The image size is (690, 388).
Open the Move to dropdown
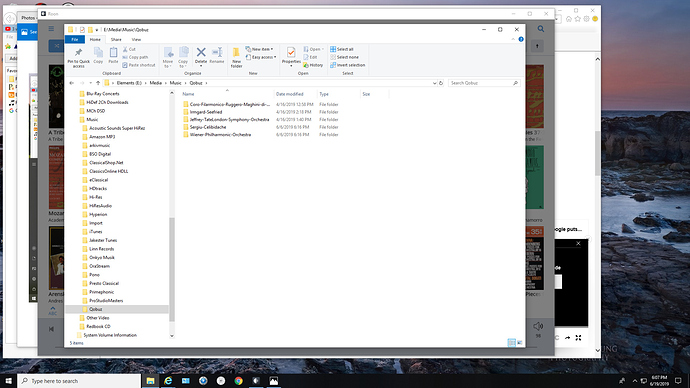tap(168, 57)
